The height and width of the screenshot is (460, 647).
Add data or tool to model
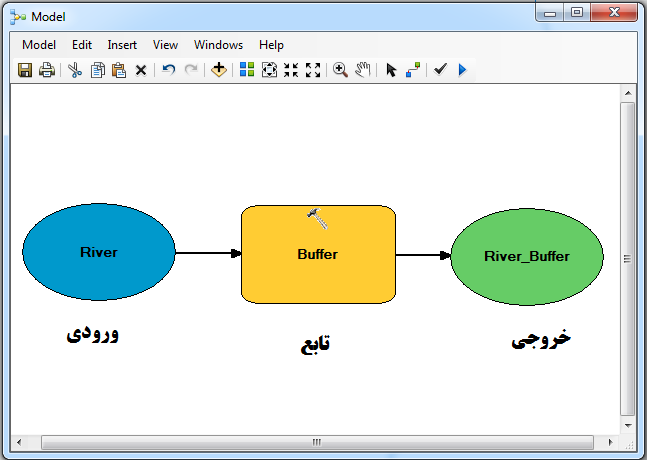[219, 69]
